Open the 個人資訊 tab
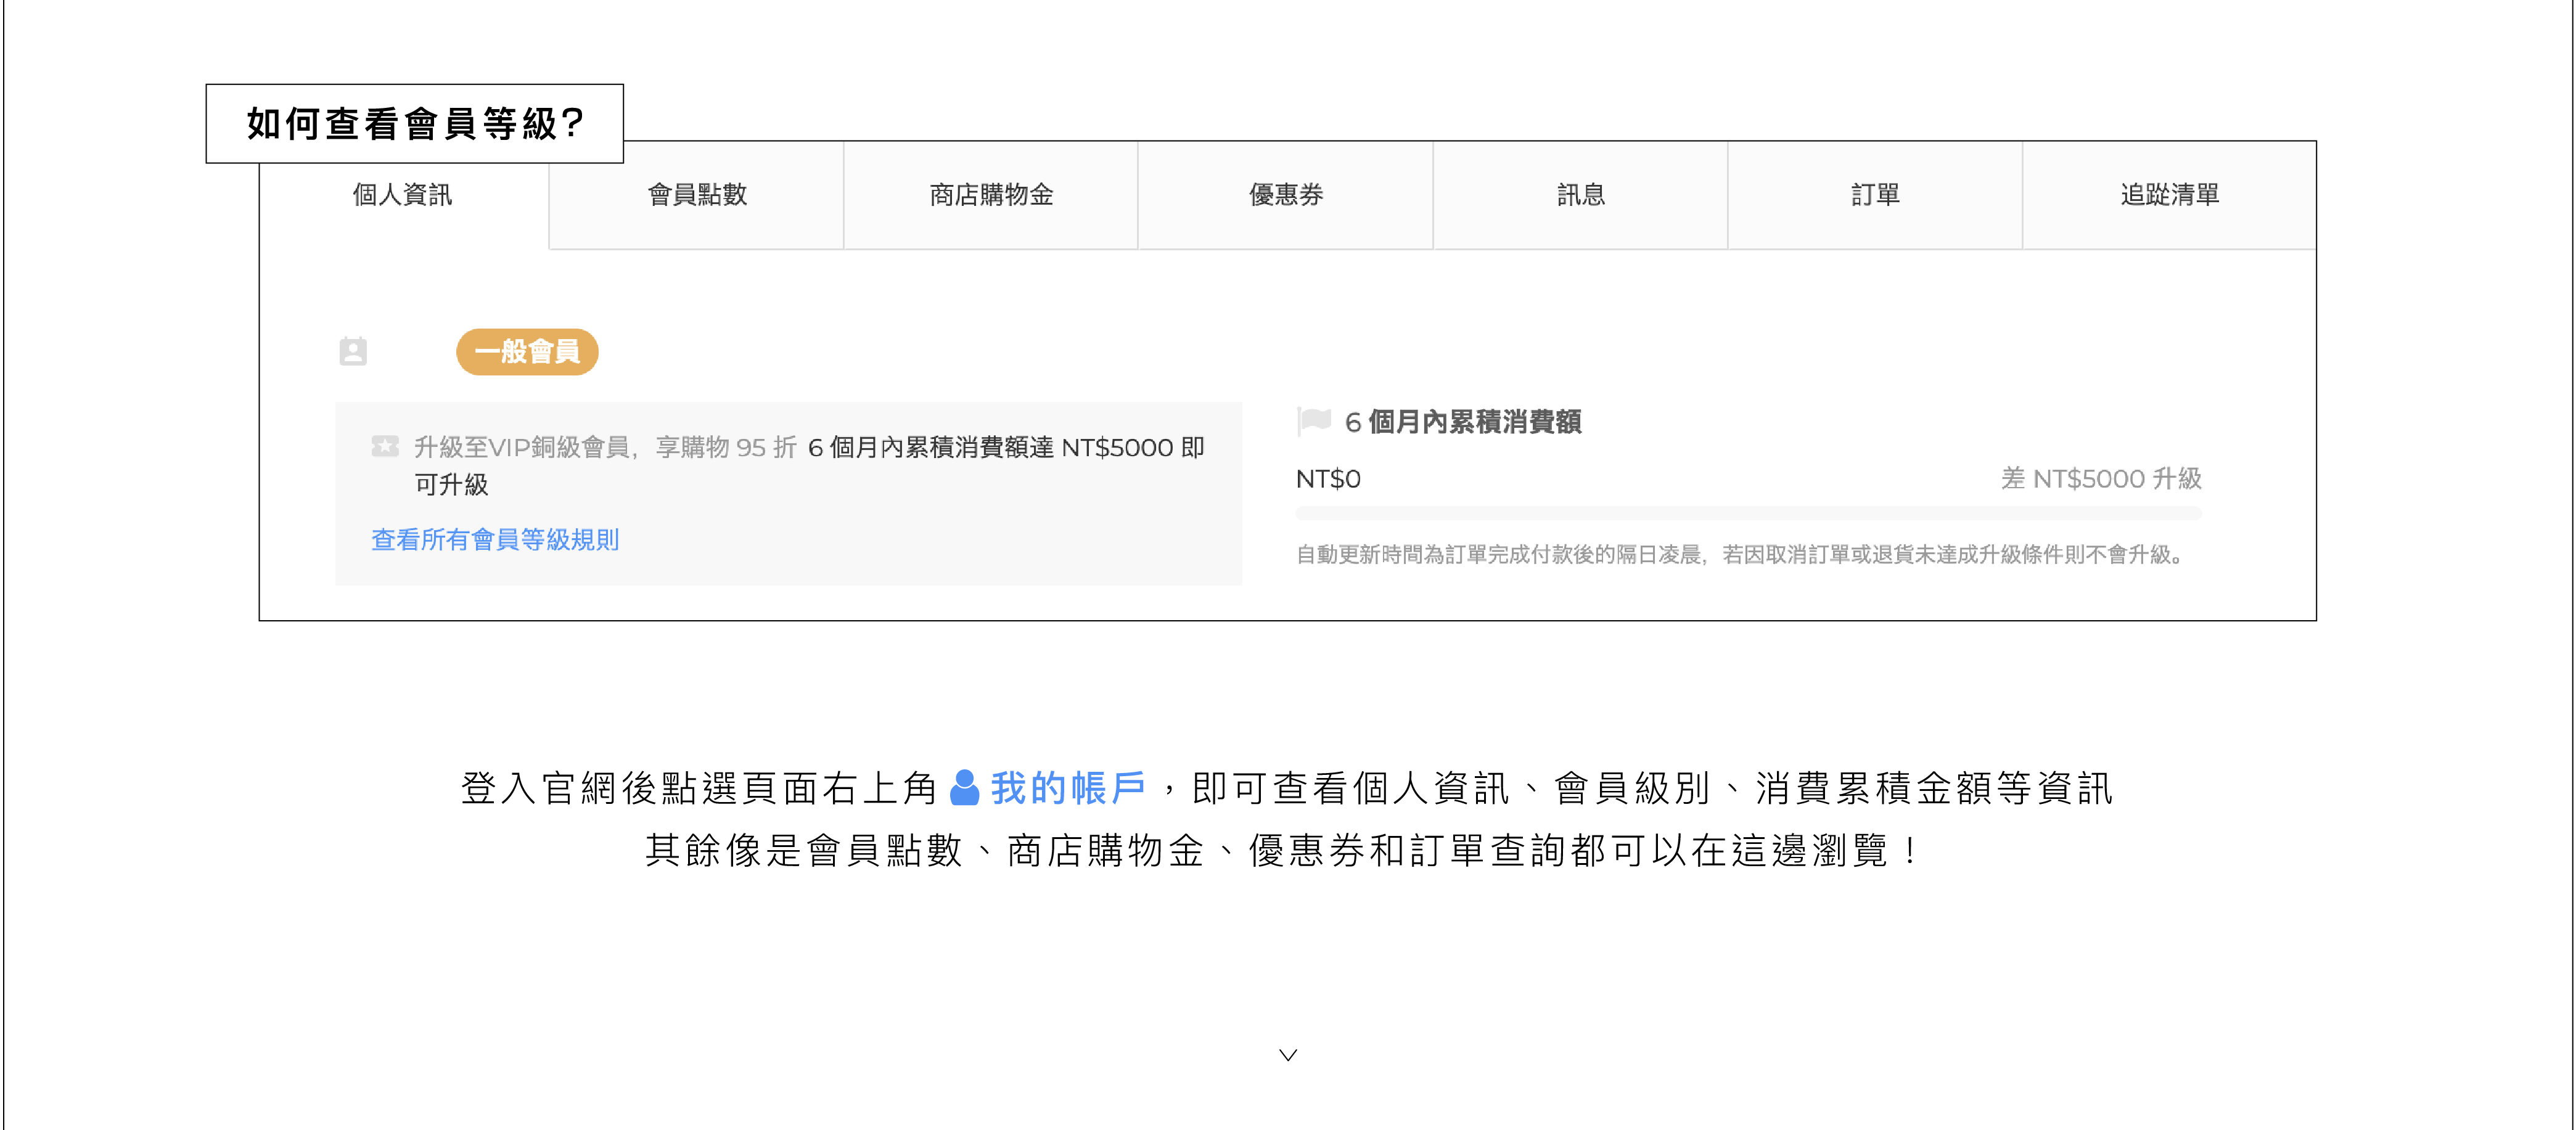The width and height of the screenshot is (2576, 1130). (x=403, y=195)
